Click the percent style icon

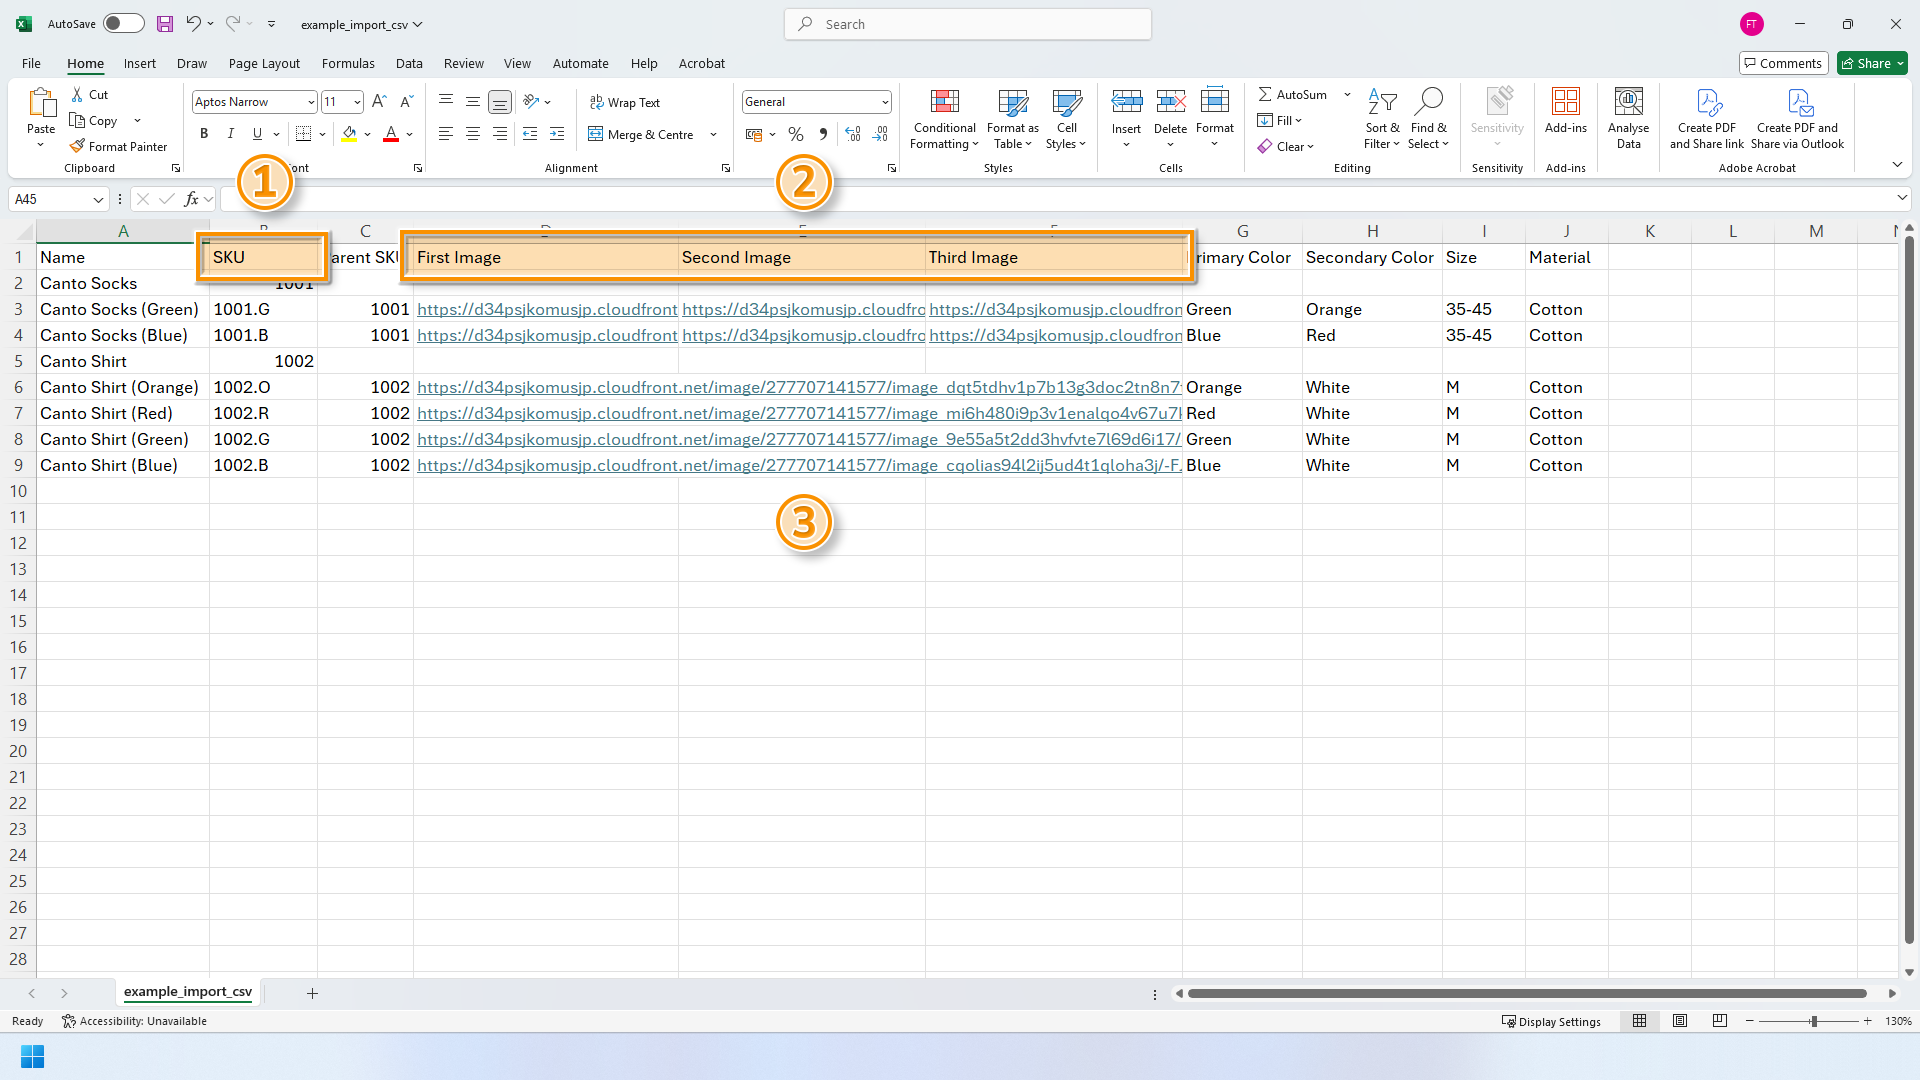pos(796,134)
